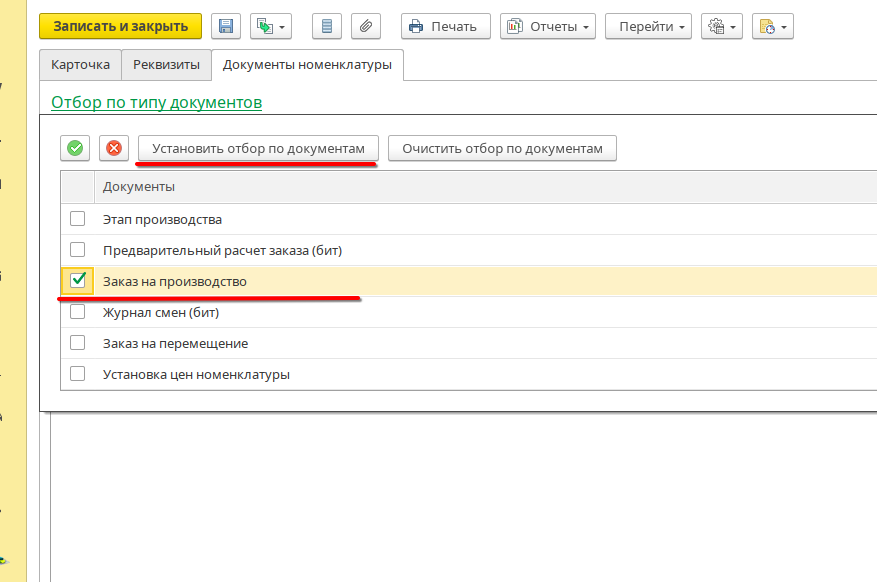Check all documents with the green checkmark icon

coord(75,149)
